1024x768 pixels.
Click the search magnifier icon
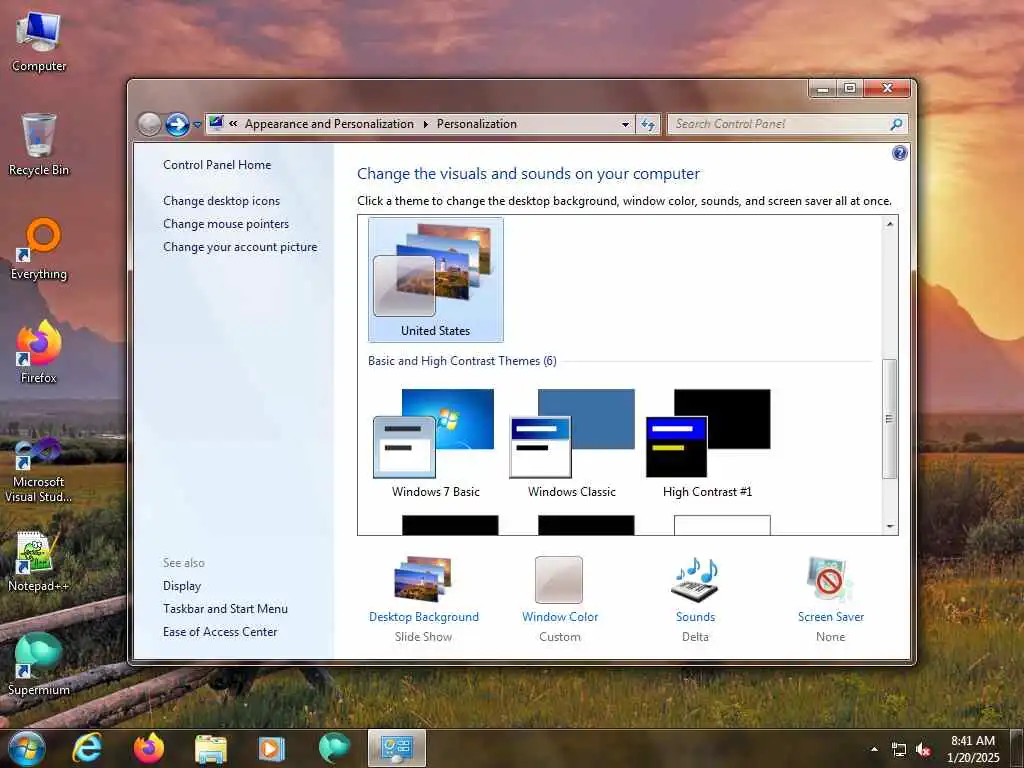click(897, 124)
